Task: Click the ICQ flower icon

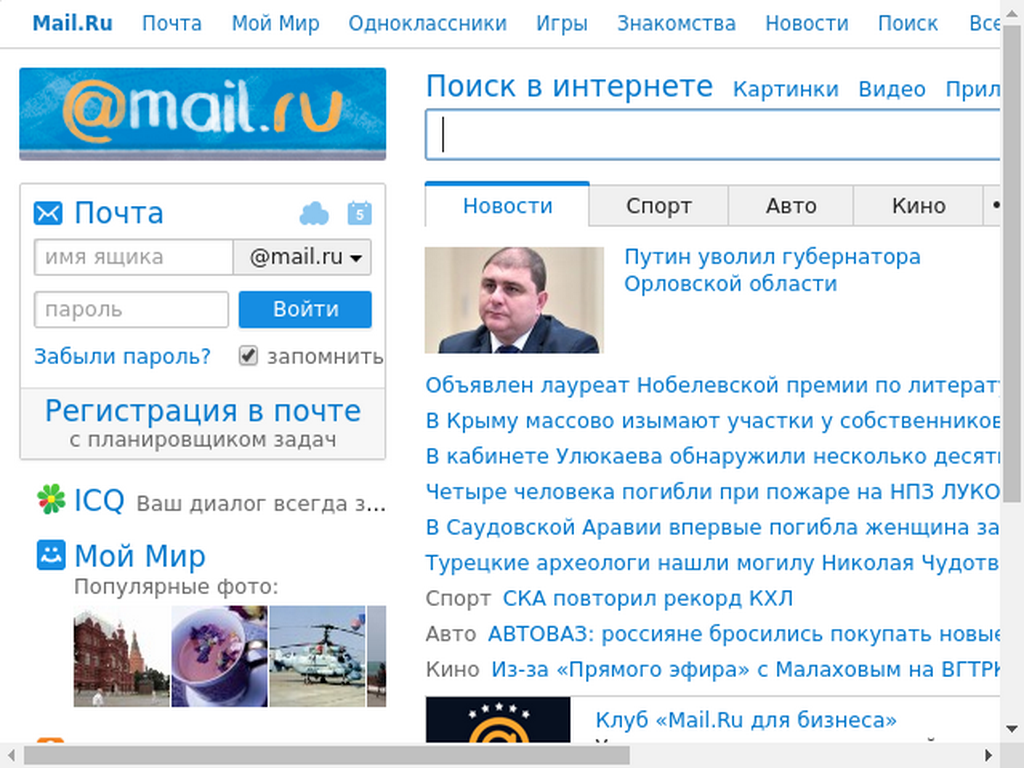Action: pos(51,500)
